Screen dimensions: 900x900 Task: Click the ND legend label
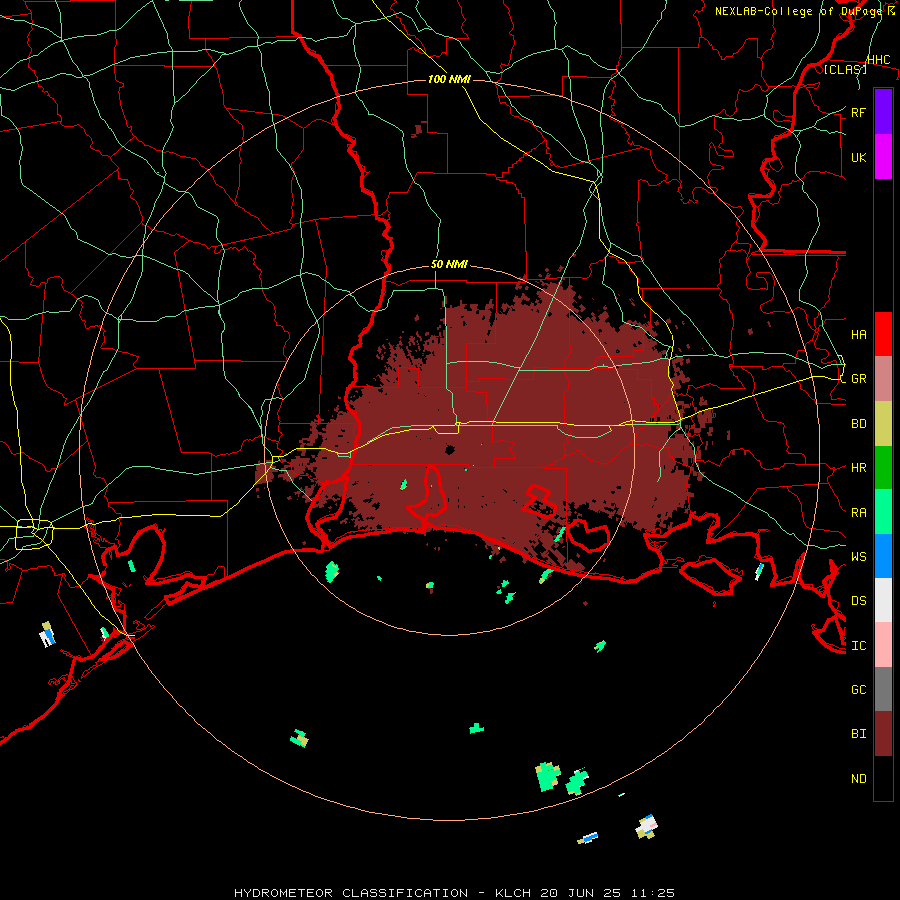(x=858, y=779)
